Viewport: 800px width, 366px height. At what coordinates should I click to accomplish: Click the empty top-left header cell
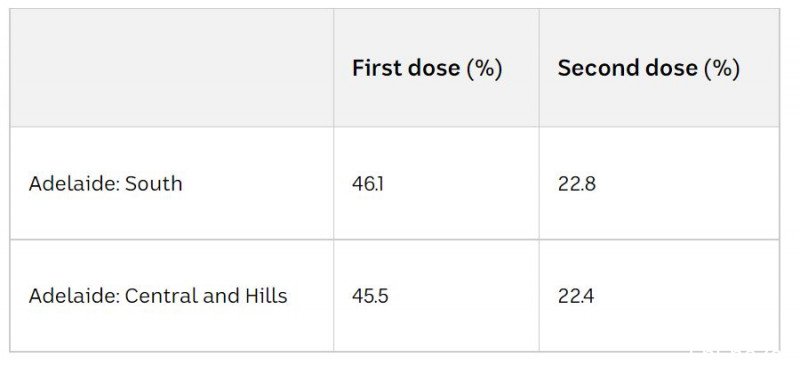point(172,68)
